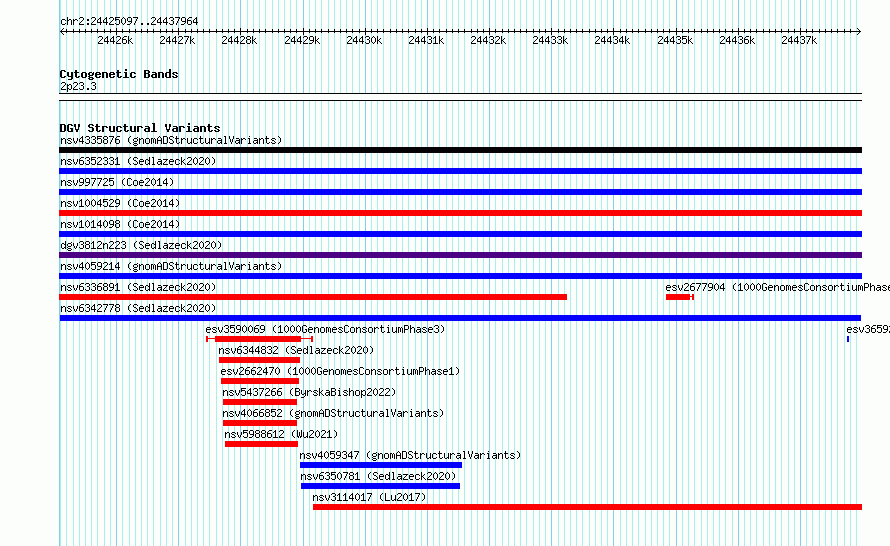Click the 24429k ruler tick label
Viewport: 890px width, 546px height.
click(302, 40)
